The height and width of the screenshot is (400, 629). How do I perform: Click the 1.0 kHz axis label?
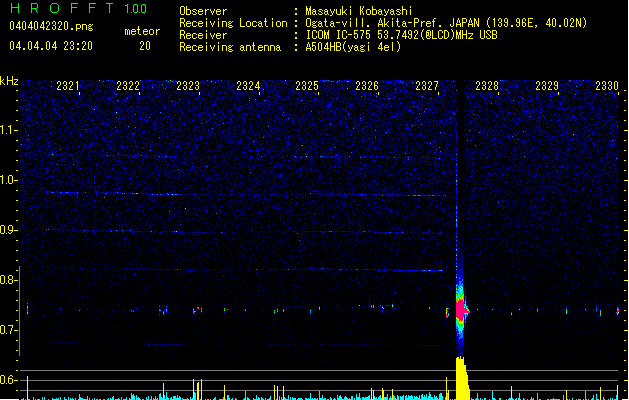[8, 180]
